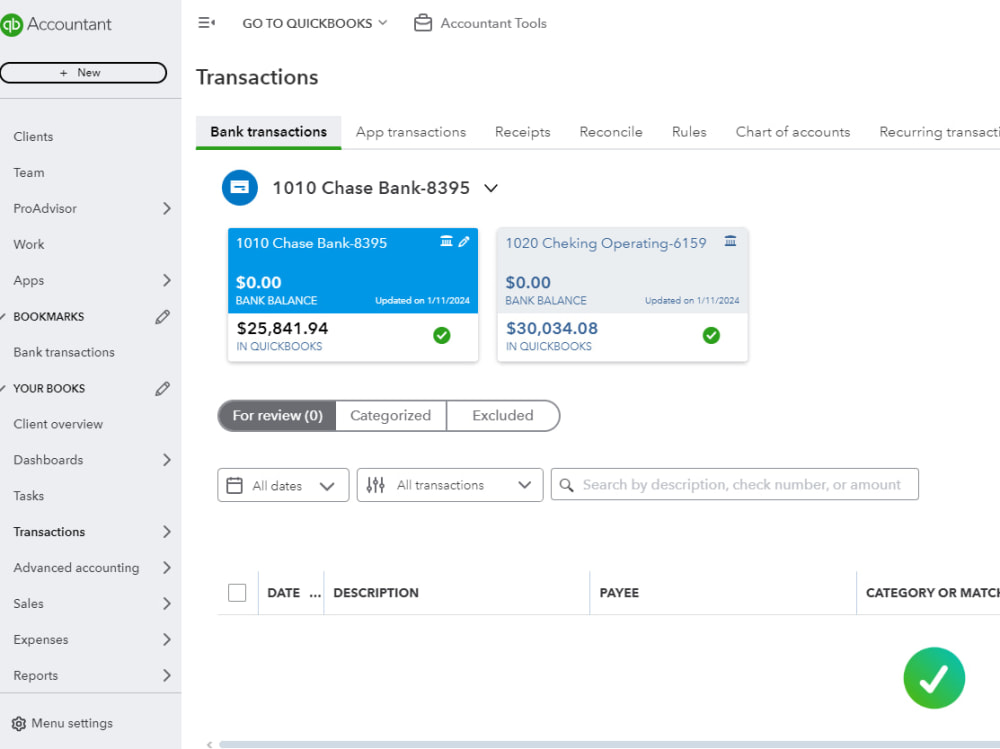
Task: Switch to the App transactions tab
Action: point(411,132)
